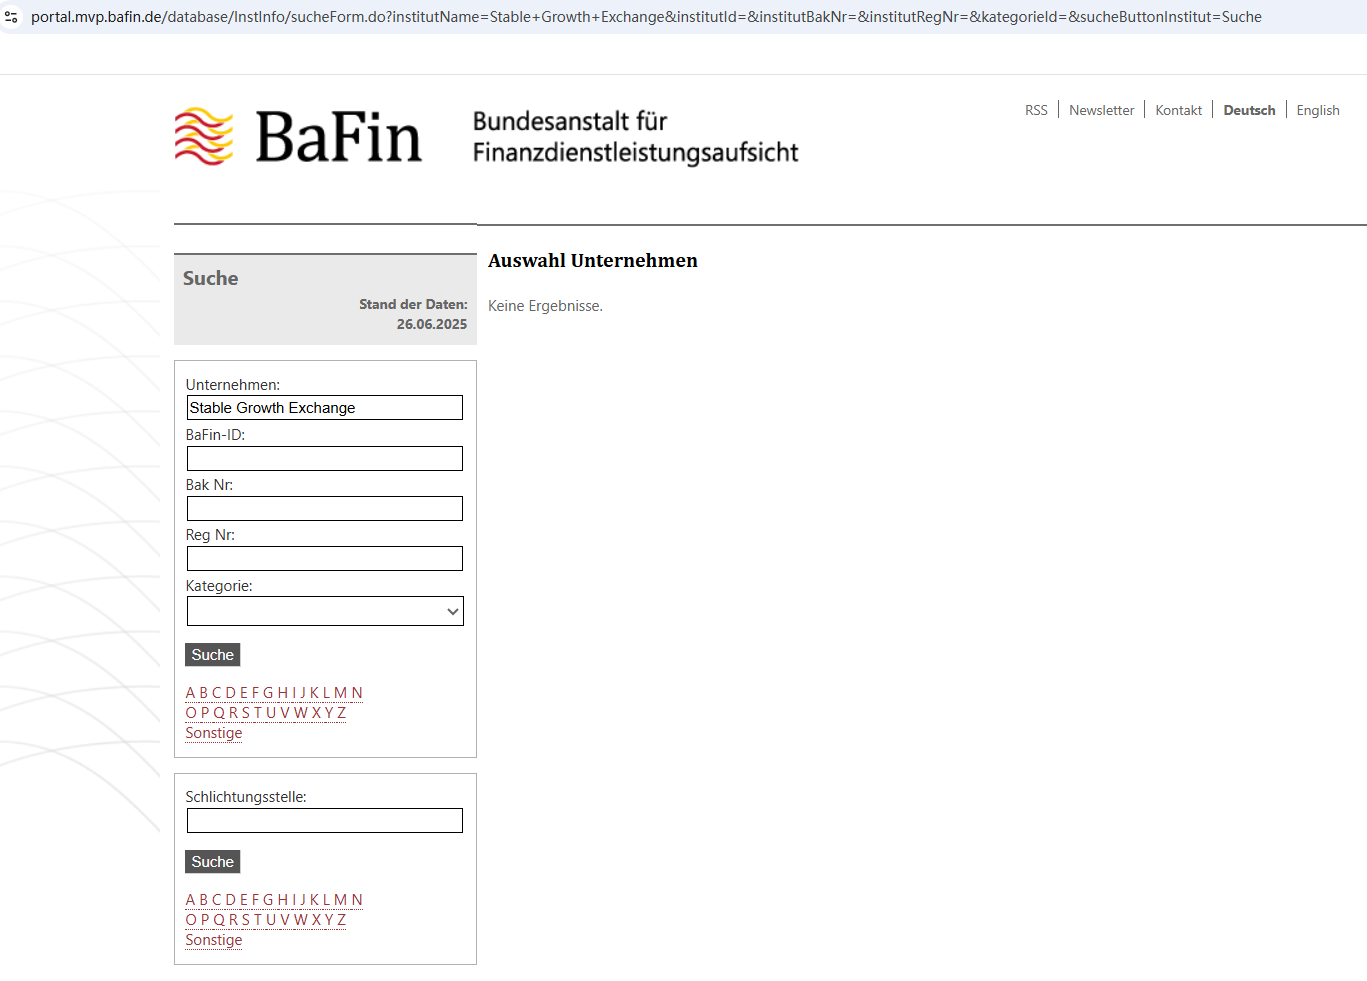Click the 'Auswahl Unternehmen' heading
1367x981 pixels.
593,261
